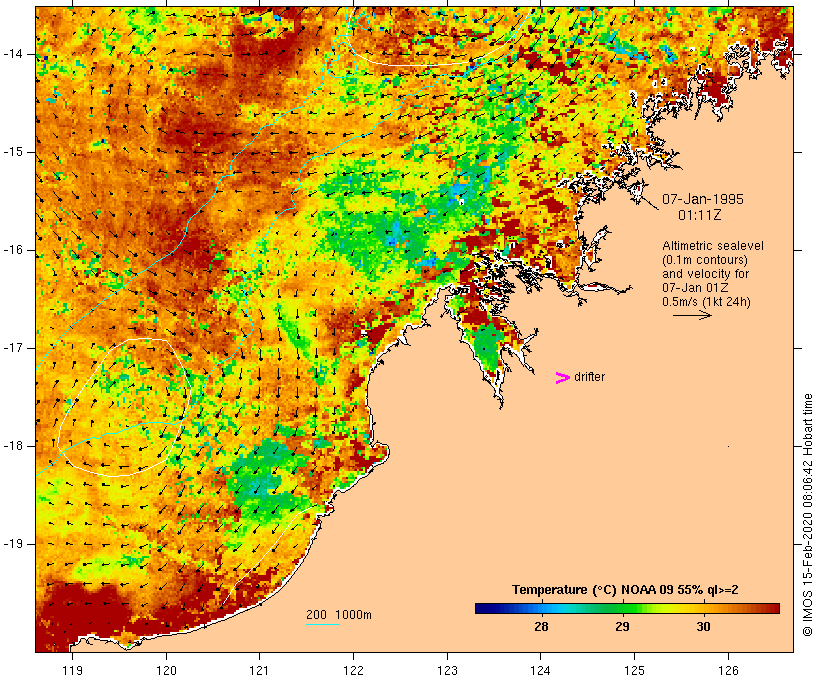Screen dimensions: 820x680
Task: Click the '200 1000m' depth legend text
Action: click(338, 614)
